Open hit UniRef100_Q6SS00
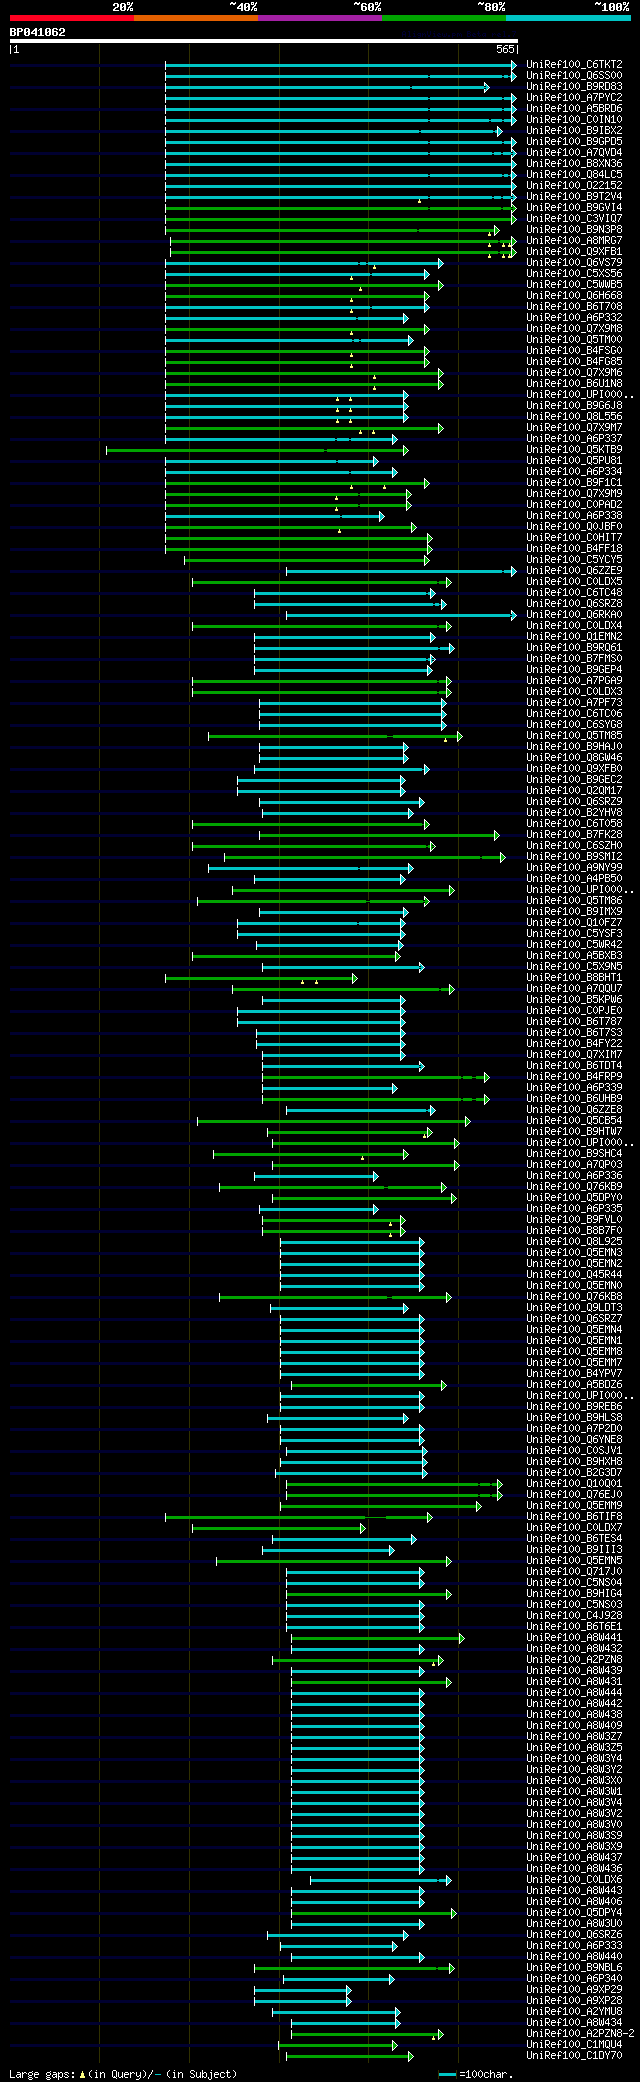The image size is (640, 2082). tap(574, 75)
